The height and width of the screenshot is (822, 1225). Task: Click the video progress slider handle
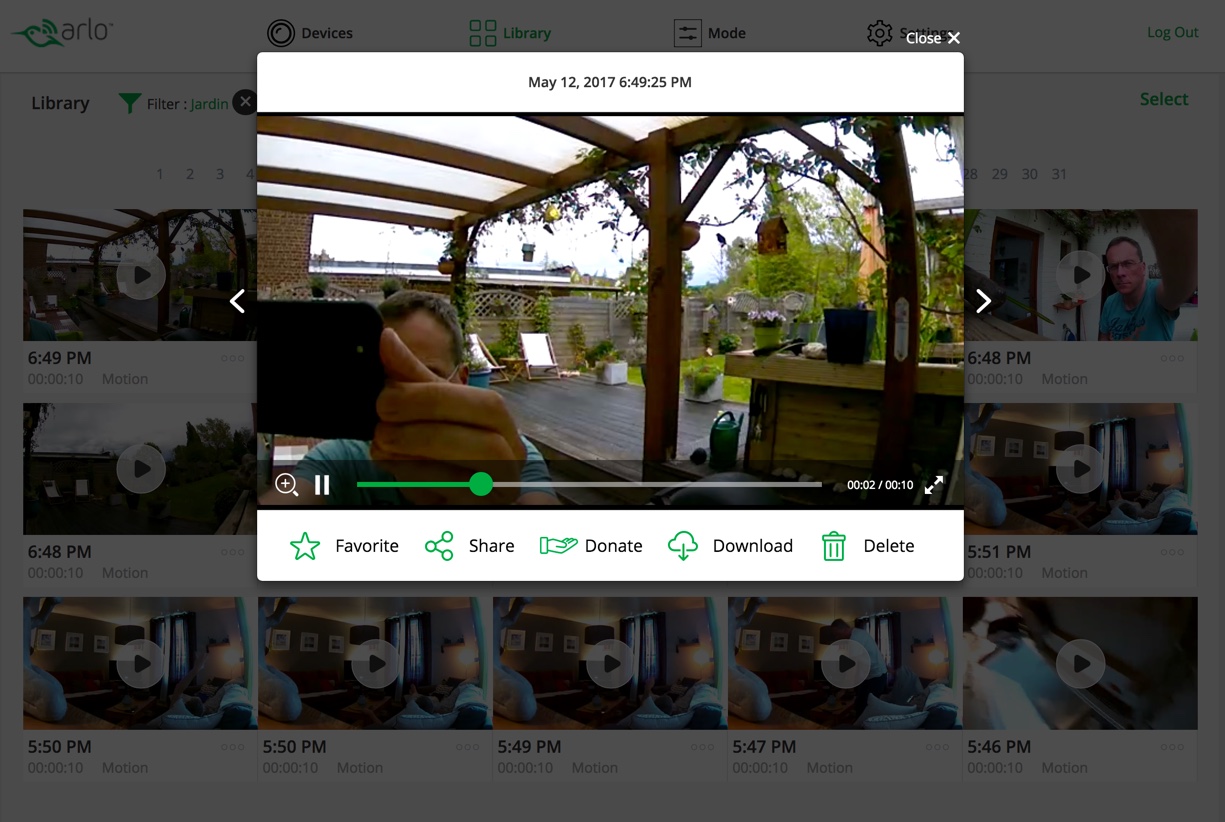tap(481, 485)
